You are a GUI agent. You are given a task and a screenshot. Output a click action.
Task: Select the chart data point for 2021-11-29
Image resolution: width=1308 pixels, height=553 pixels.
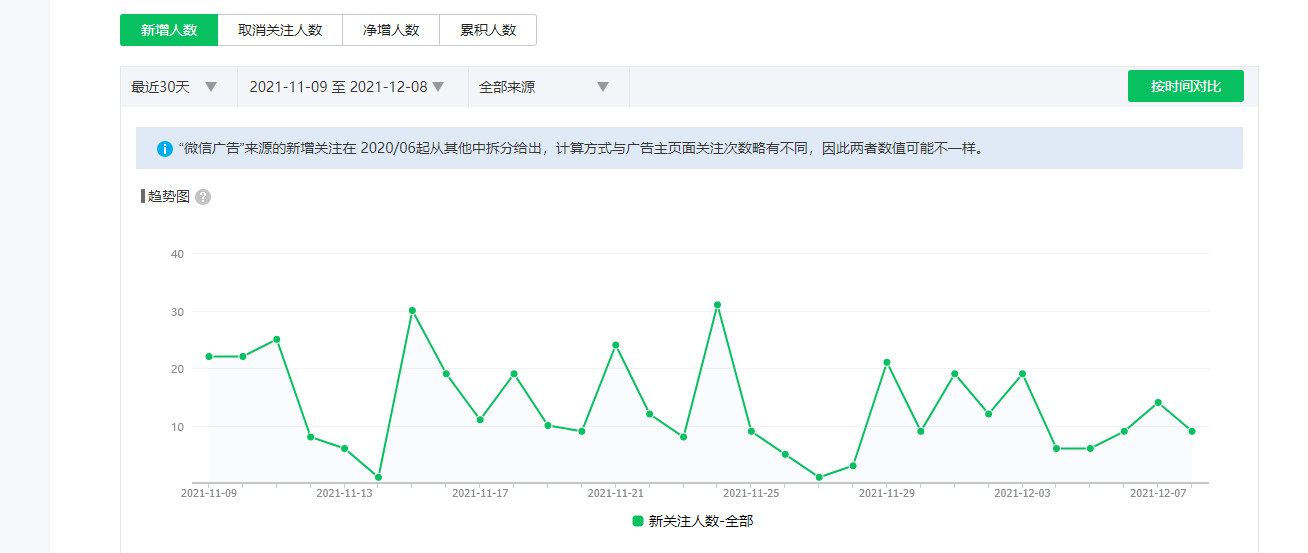887,362
